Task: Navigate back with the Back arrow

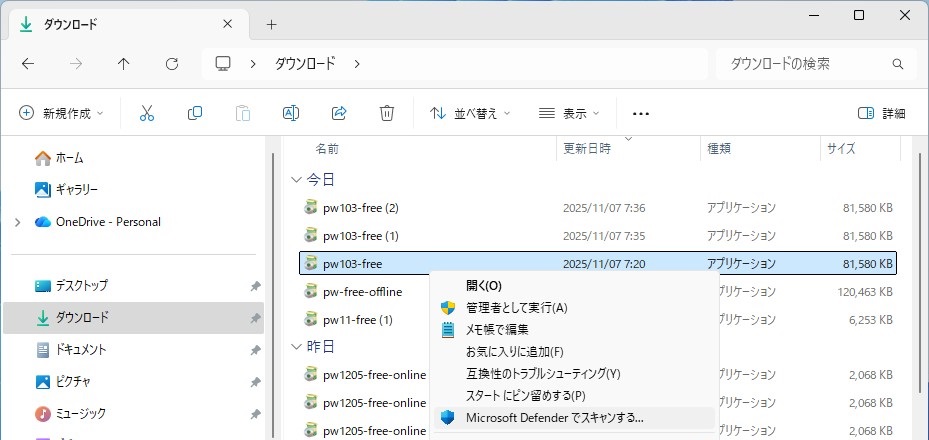Action: tap(28, 64)
